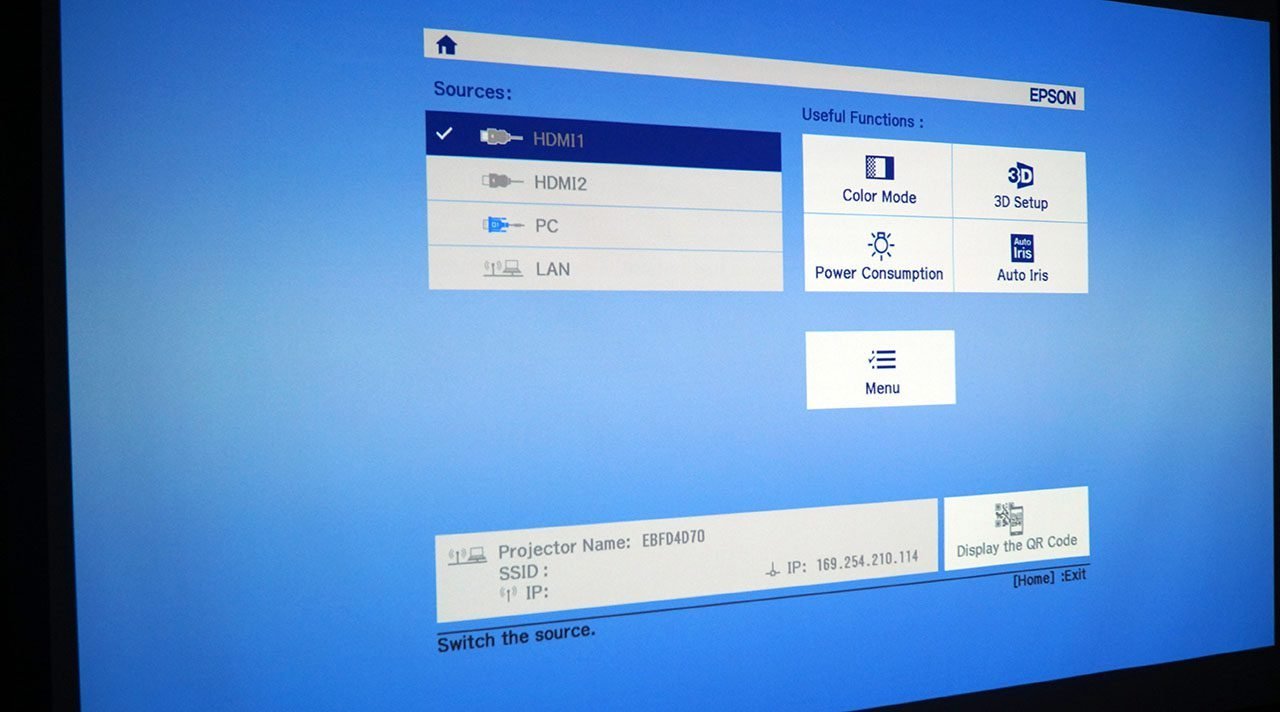The width and height of the screenshot is (1280, 712).
Task: Click the HDMI1 connector icon
Action: pyautogui.click(x=501, y=137)
